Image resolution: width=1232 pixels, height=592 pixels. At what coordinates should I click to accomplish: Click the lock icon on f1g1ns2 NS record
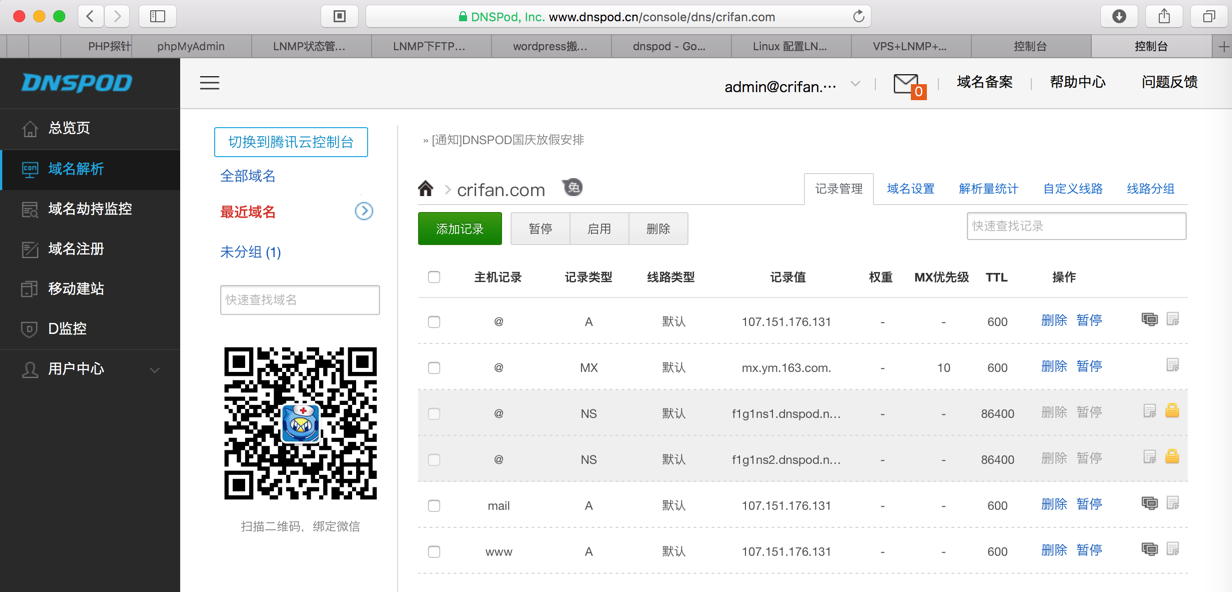(x=1172, y=457)
